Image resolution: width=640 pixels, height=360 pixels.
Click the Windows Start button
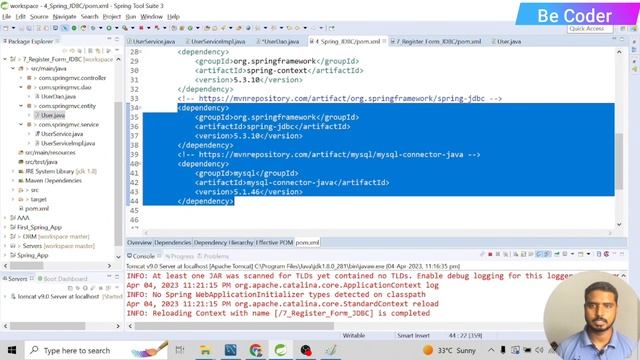tap(12, 350)
